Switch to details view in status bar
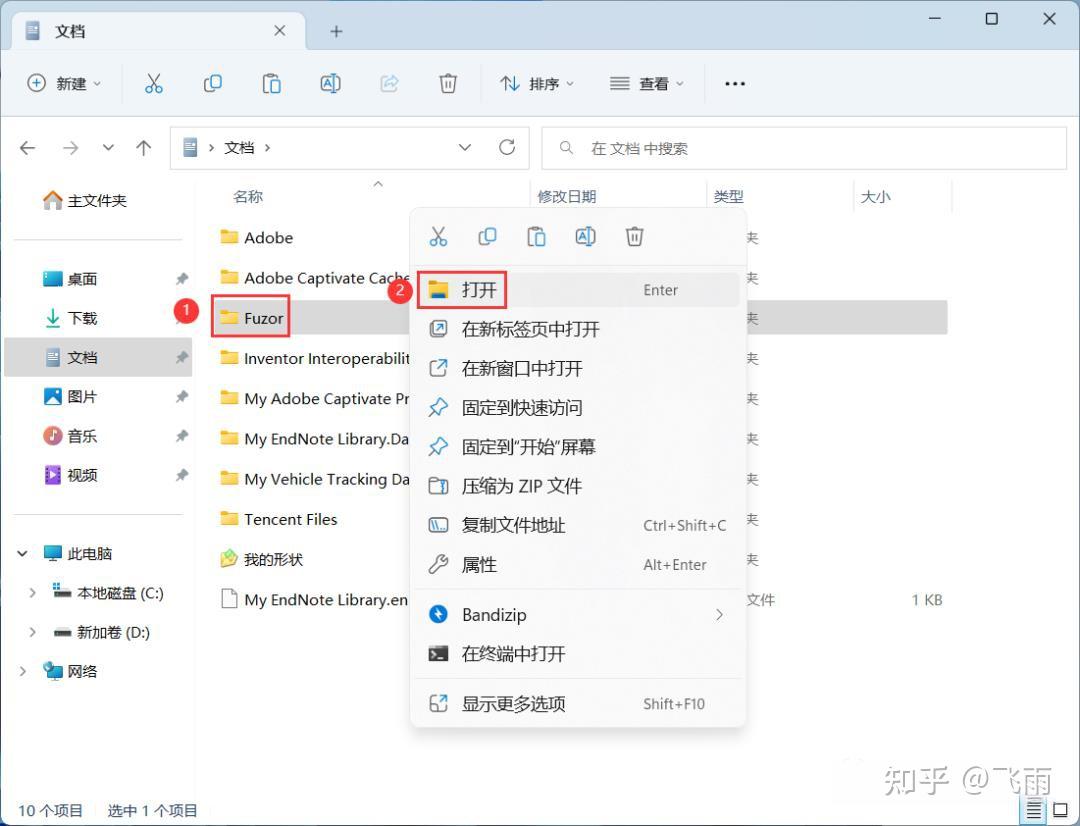The image size is (1080, 826). [1034, 810]
